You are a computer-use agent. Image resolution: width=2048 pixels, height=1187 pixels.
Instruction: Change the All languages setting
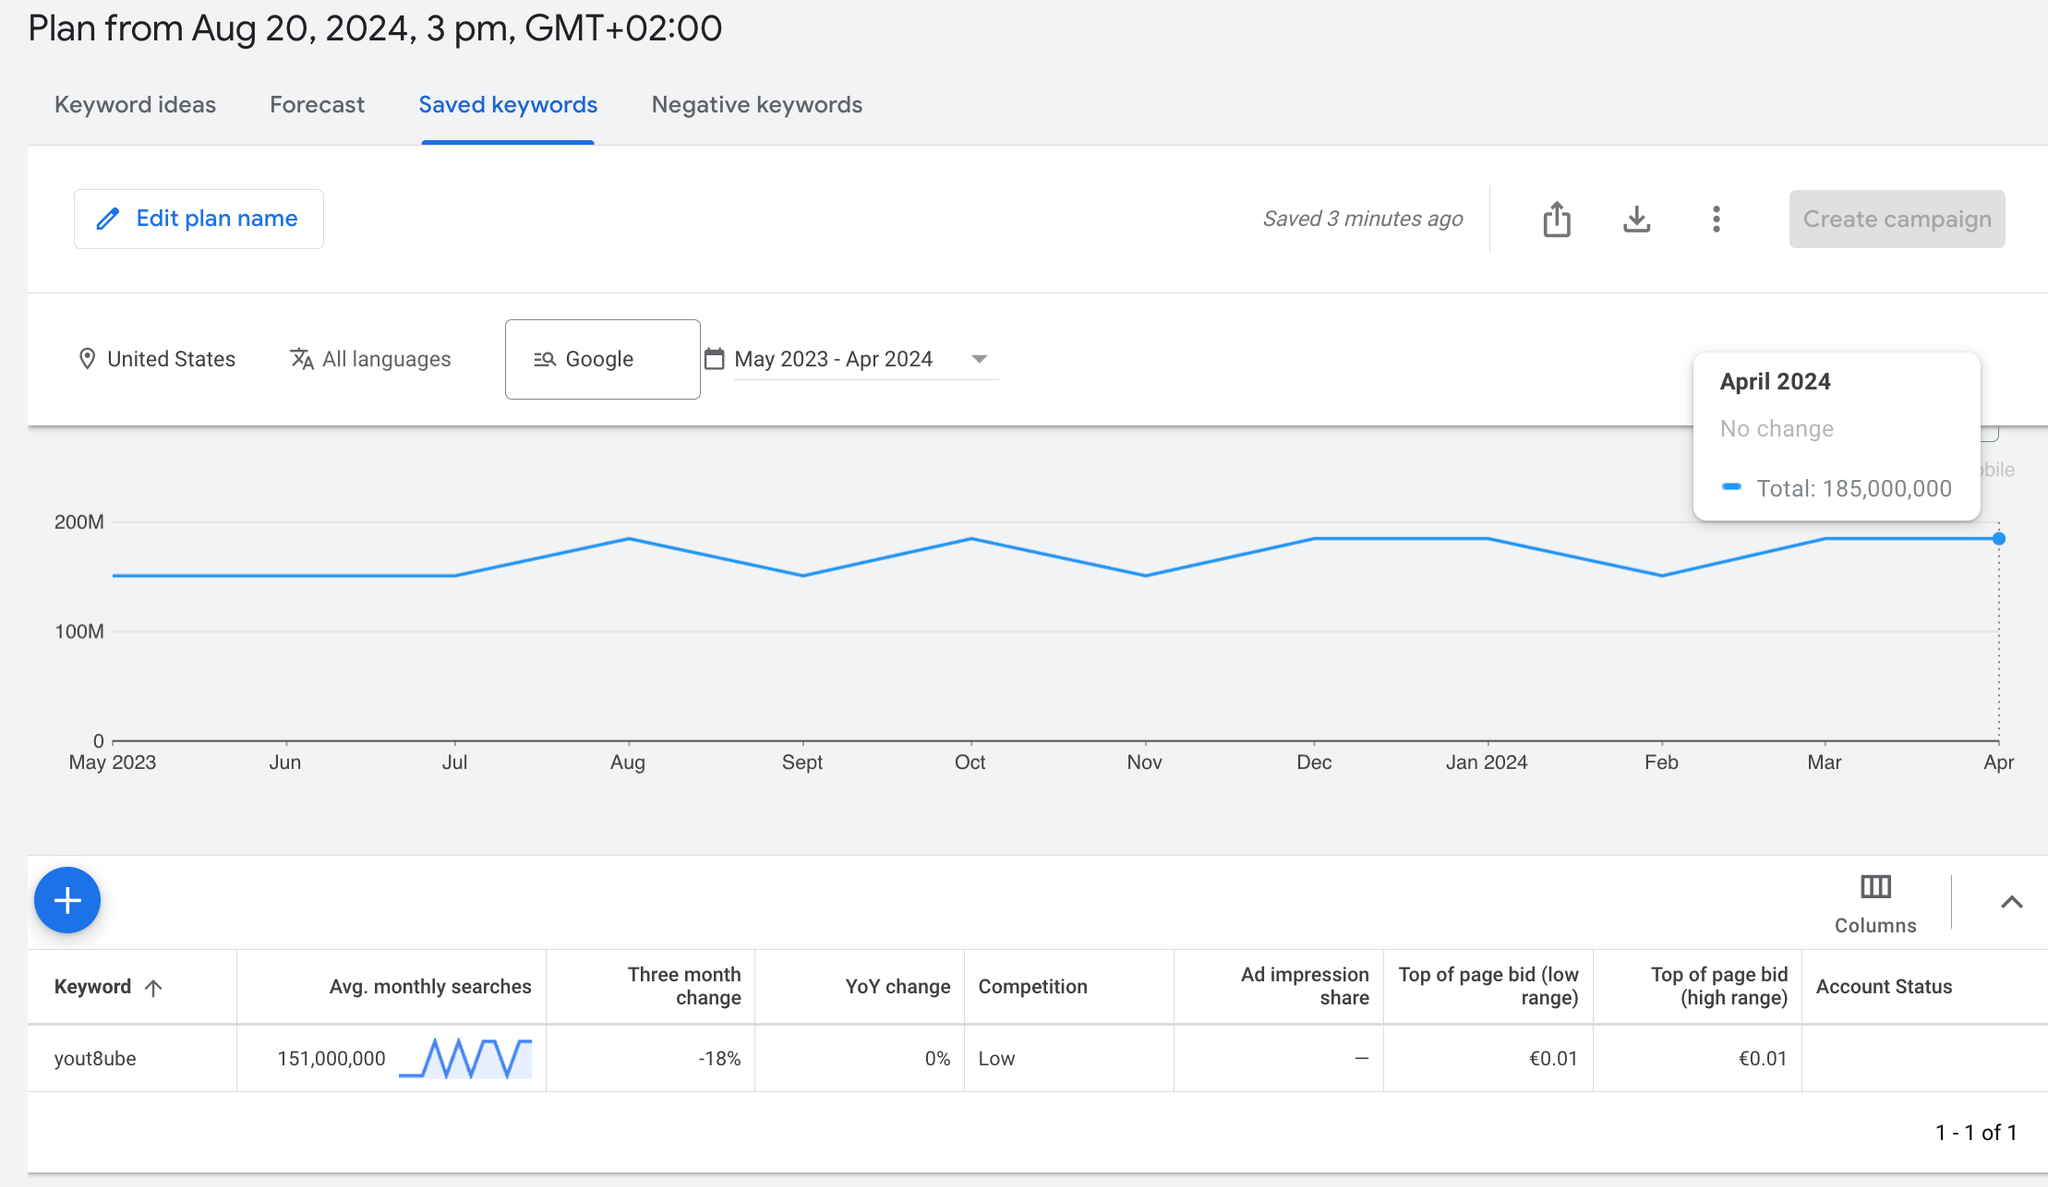370,359
